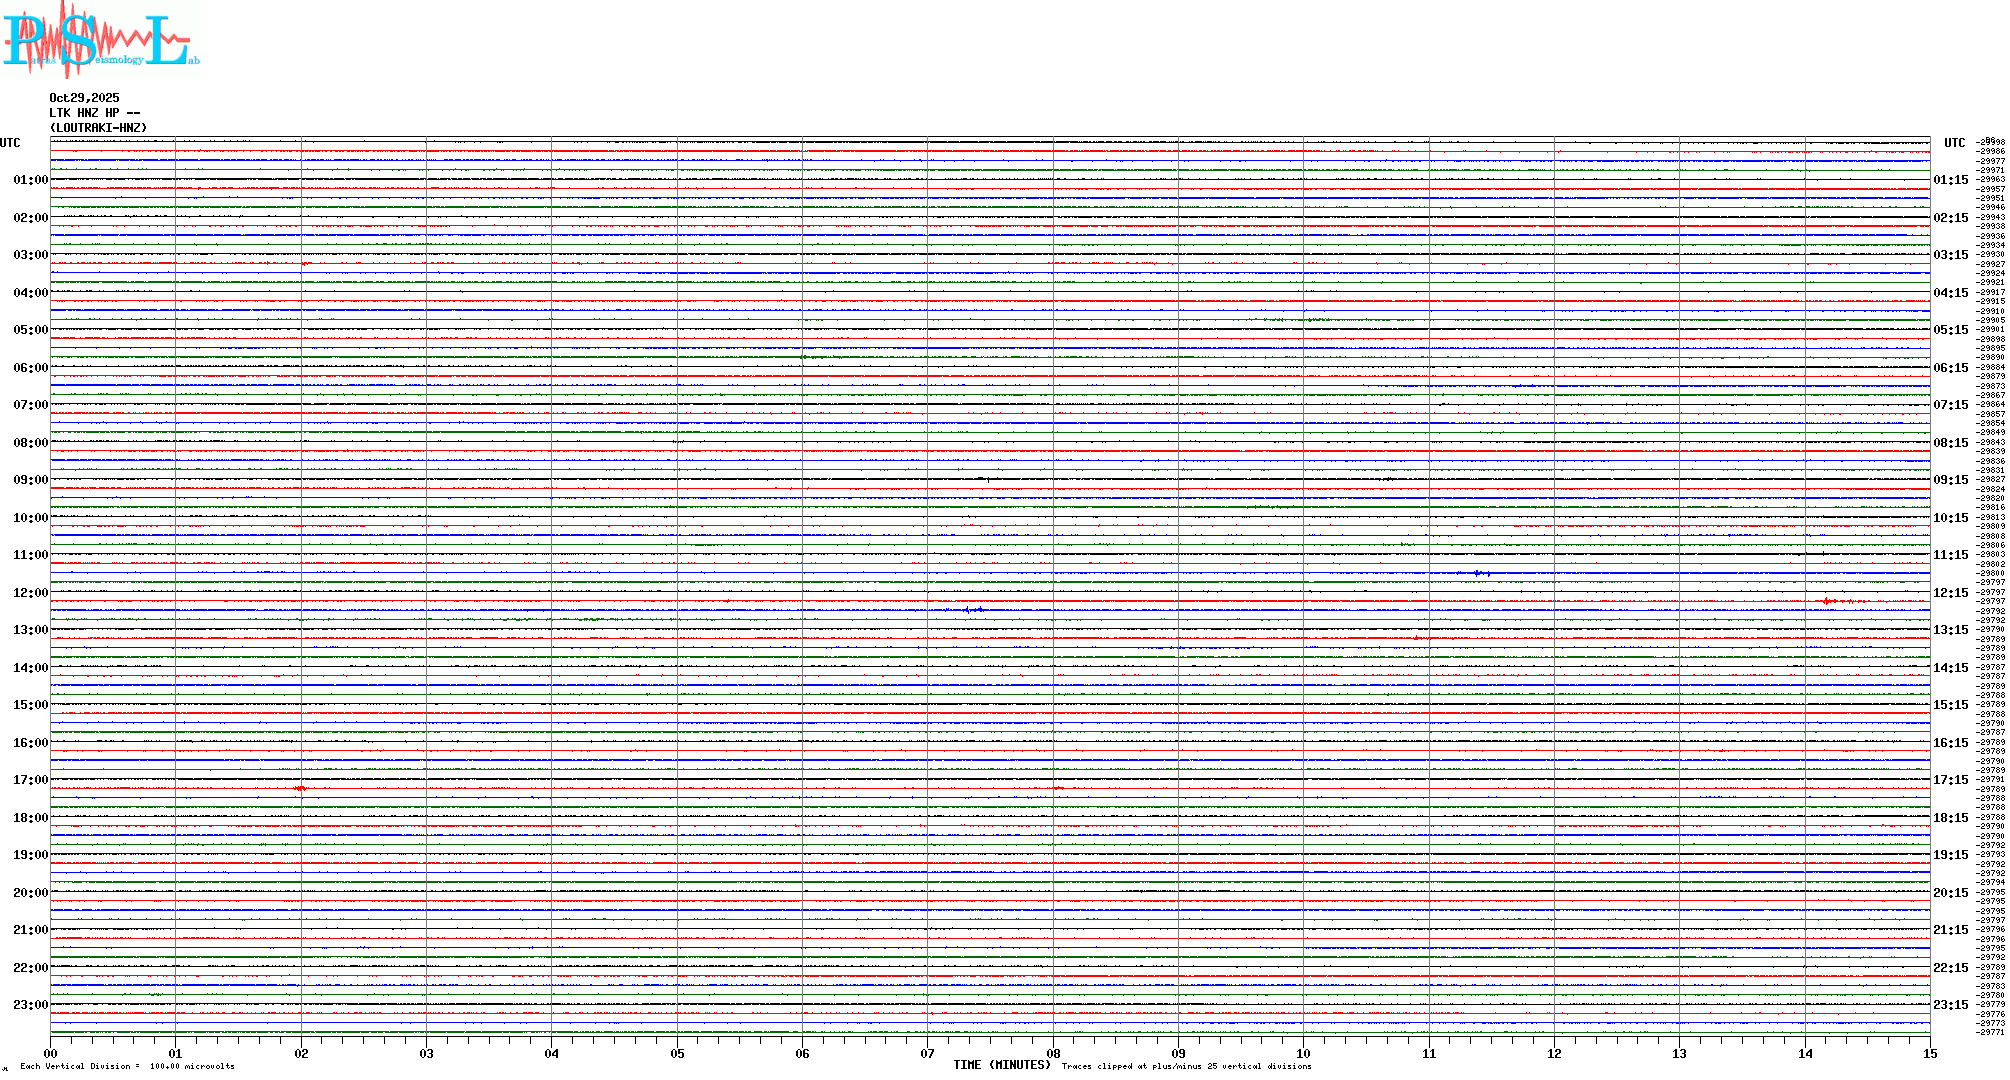Click the PSL seismology lab logo
The image size is (2010, 1080).
point(100,40)
